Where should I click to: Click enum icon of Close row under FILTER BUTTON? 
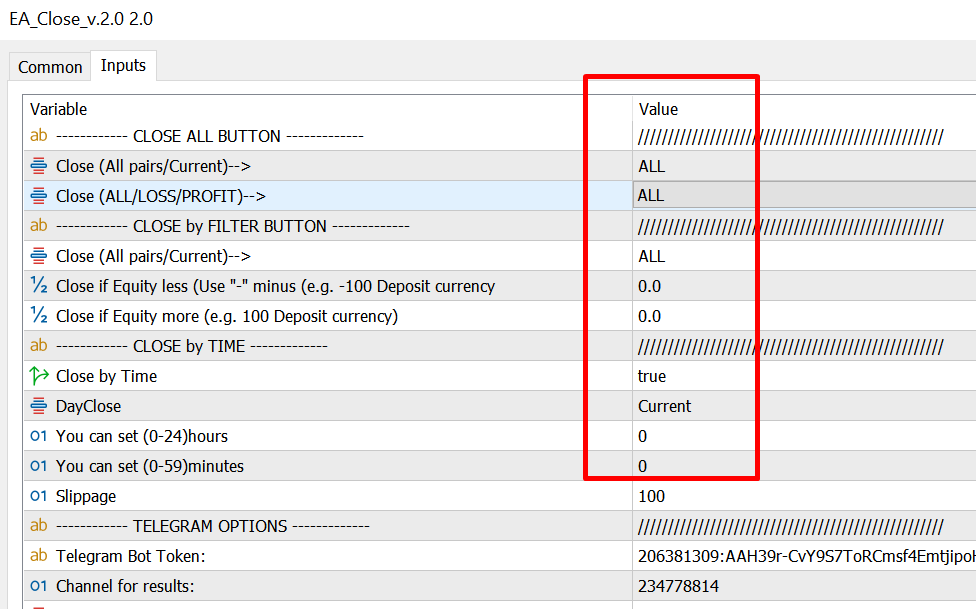39,255
